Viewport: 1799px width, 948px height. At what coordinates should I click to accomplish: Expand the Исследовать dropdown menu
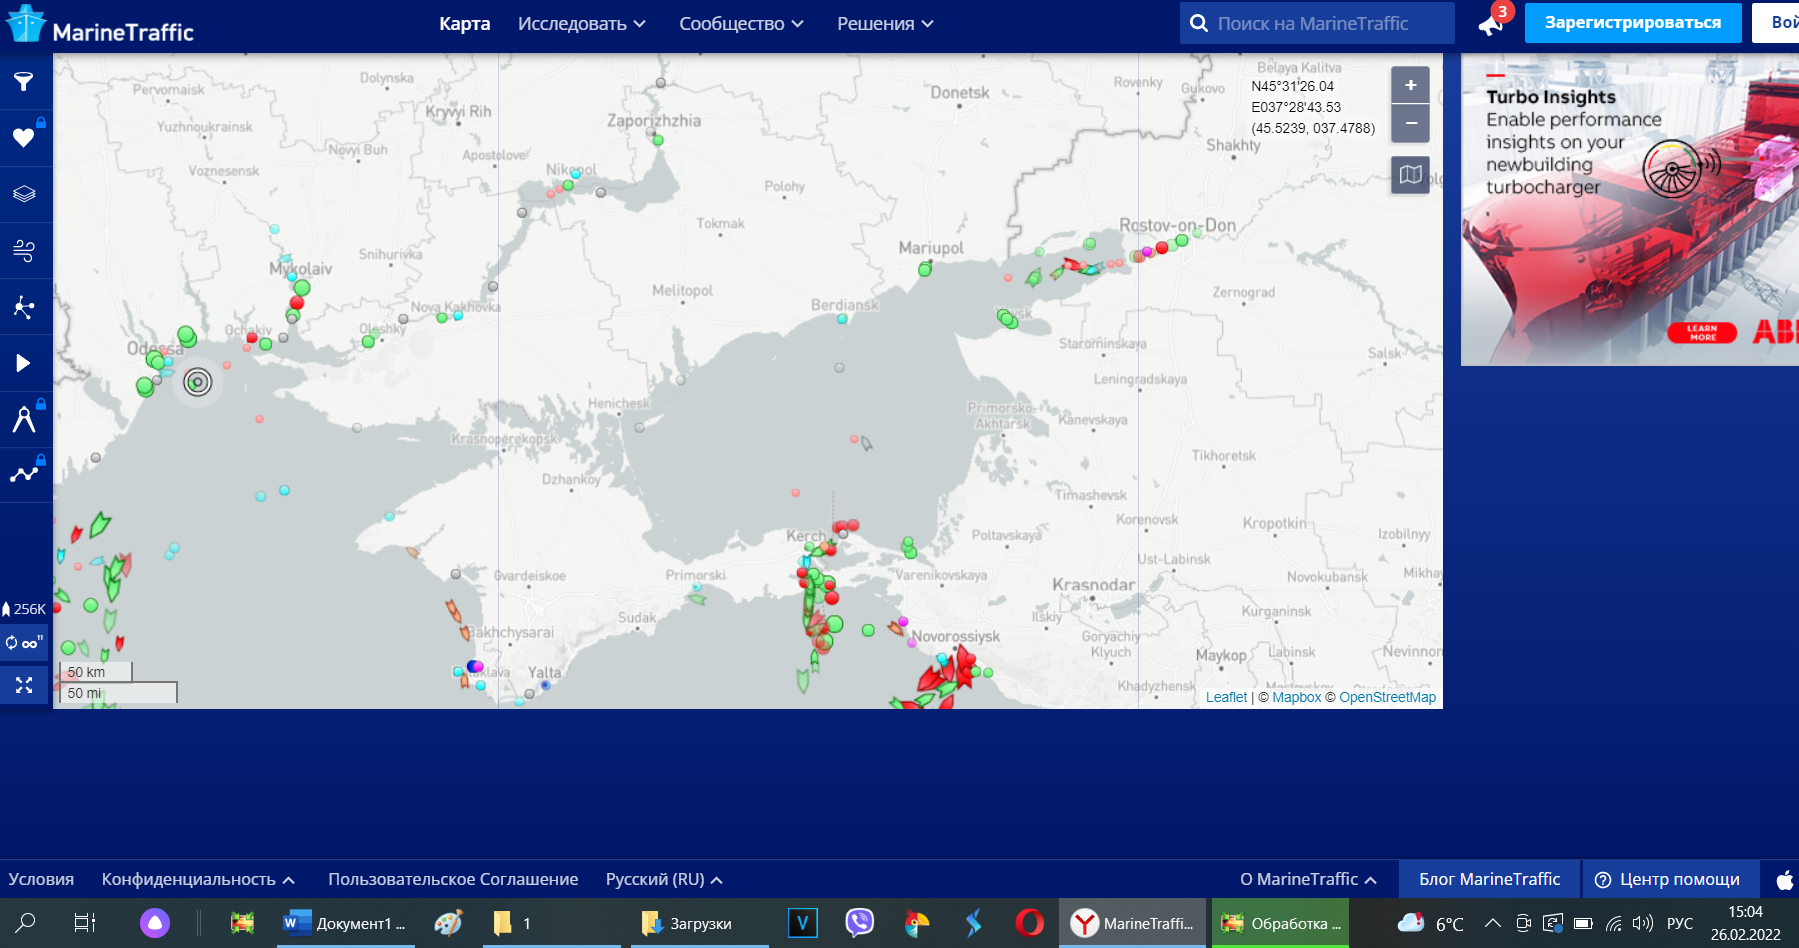[581, 24]
